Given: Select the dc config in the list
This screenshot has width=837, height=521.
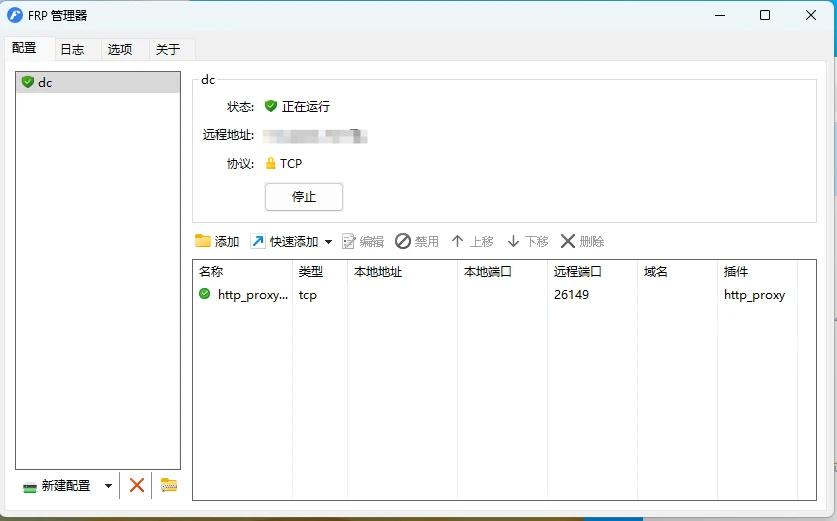Looking at the screenshot, I should [98, 82].
